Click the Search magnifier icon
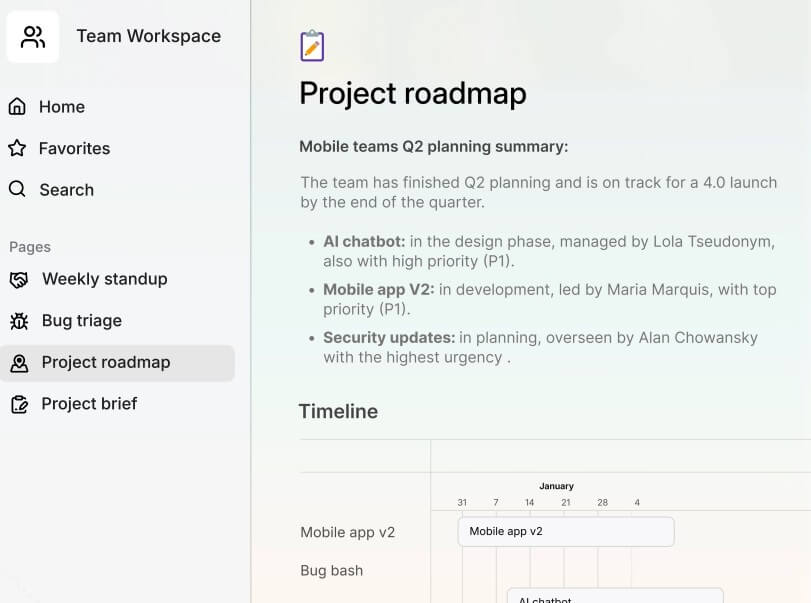 [17, 189]
